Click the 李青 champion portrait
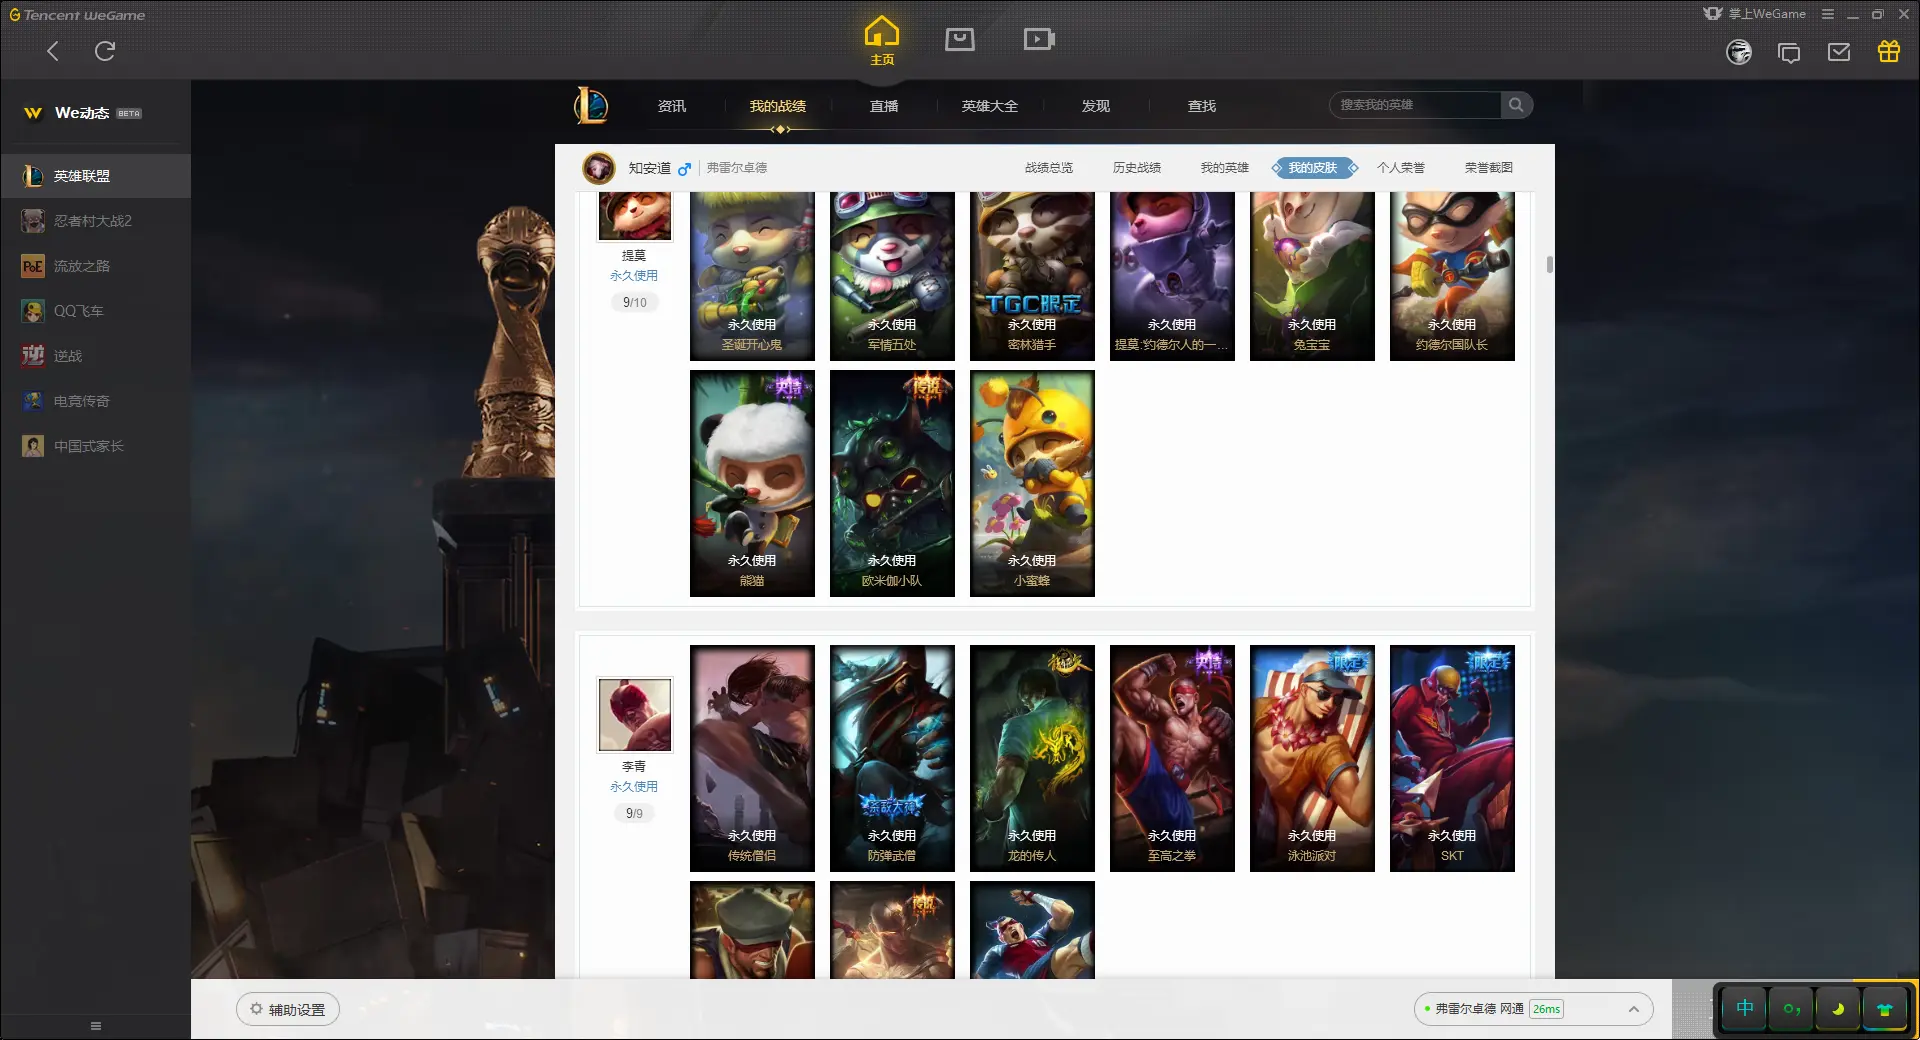This screenshot has width=1920, height=1040. 635,715
